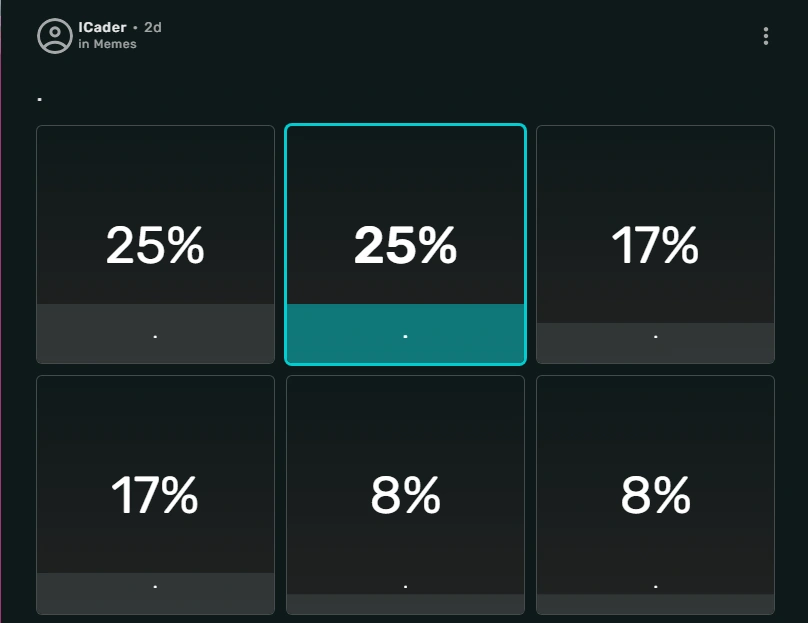Viewport: 808px width, 623px height.
Task: Open the three-dot post options menu
Action: click(765, 36)
